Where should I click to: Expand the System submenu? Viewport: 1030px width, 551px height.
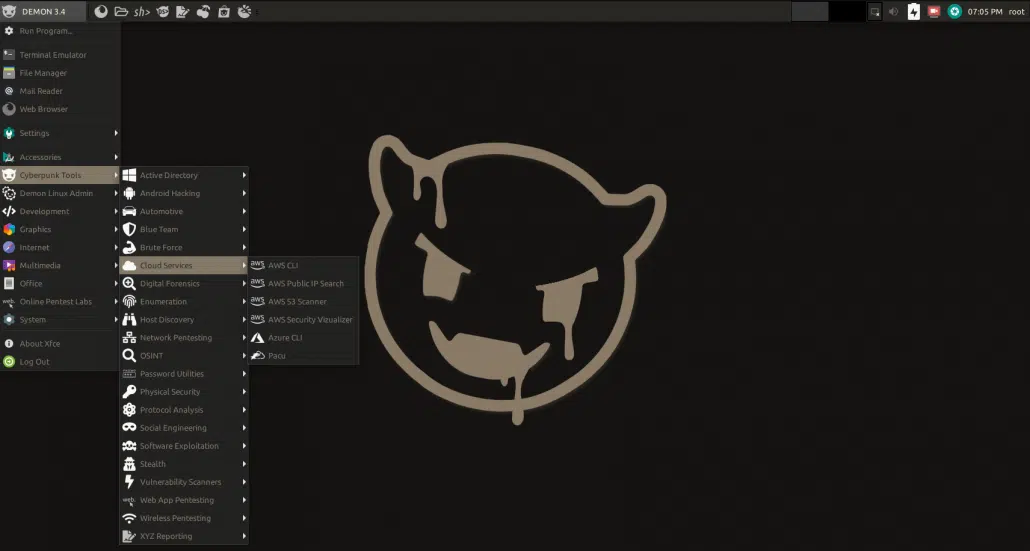pos(60,319)
